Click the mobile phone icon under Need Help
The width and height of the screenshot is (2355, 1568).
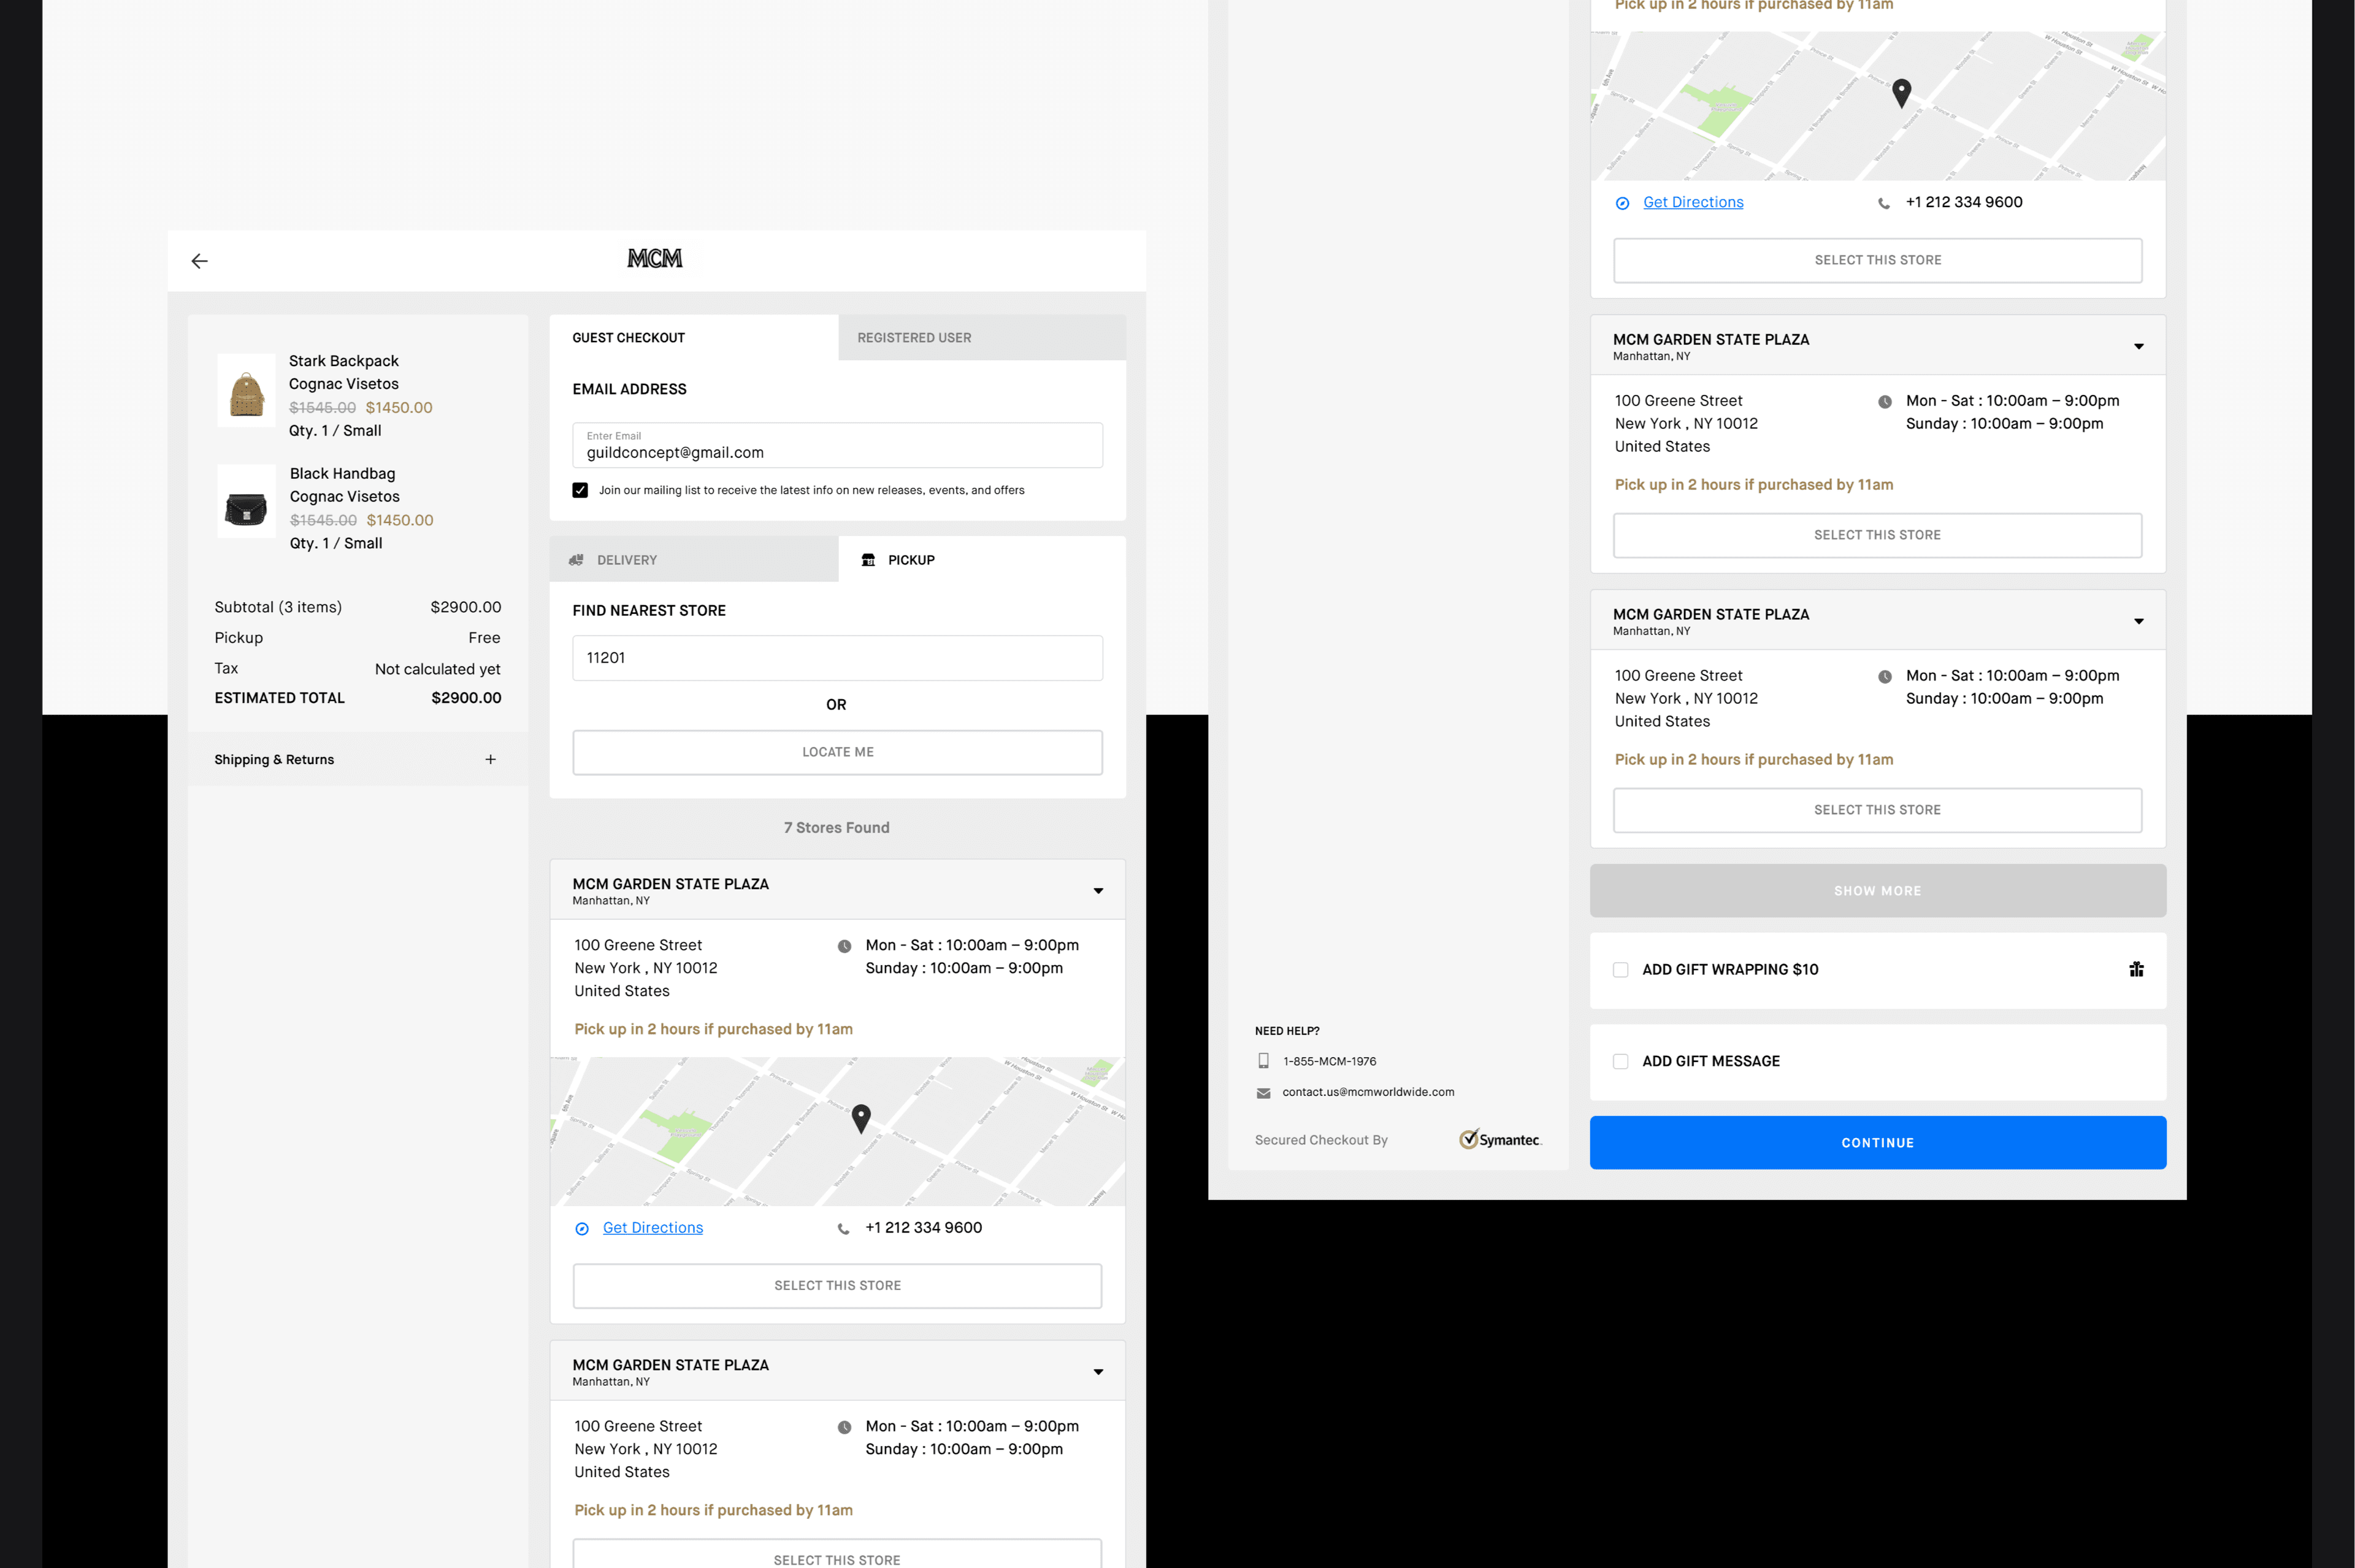(1263, 1061)
